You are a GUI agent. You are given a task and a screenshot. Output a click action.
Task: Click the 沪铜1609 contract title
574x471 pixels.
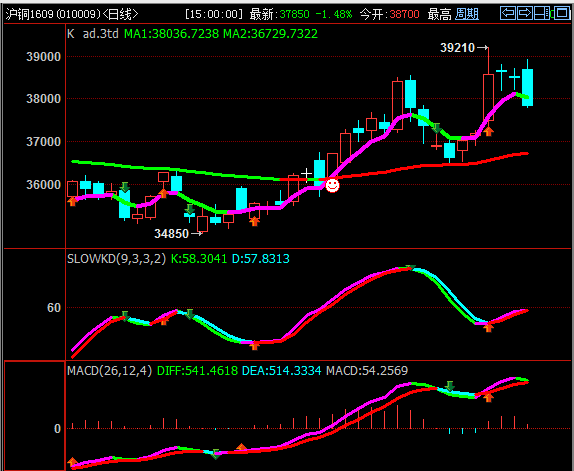[x=30, y=14]
